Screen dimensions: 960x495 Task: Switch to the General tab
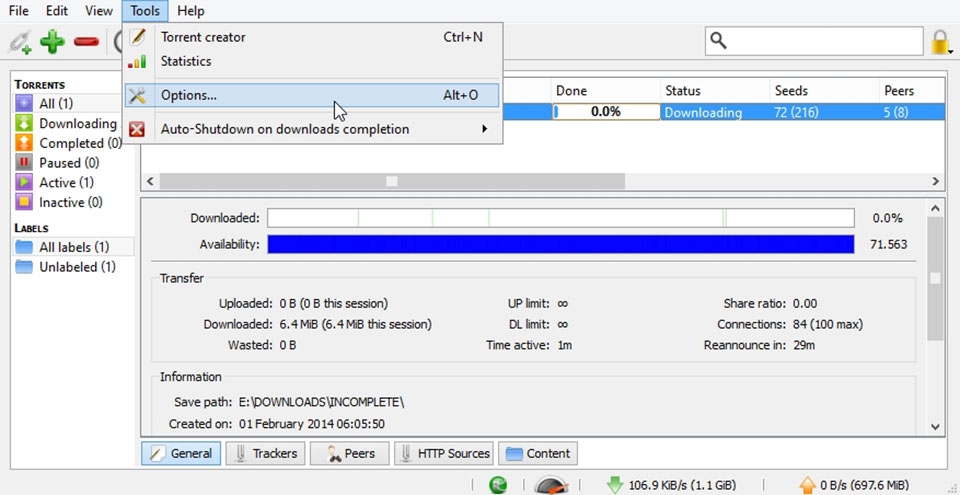tap(181, 453)
